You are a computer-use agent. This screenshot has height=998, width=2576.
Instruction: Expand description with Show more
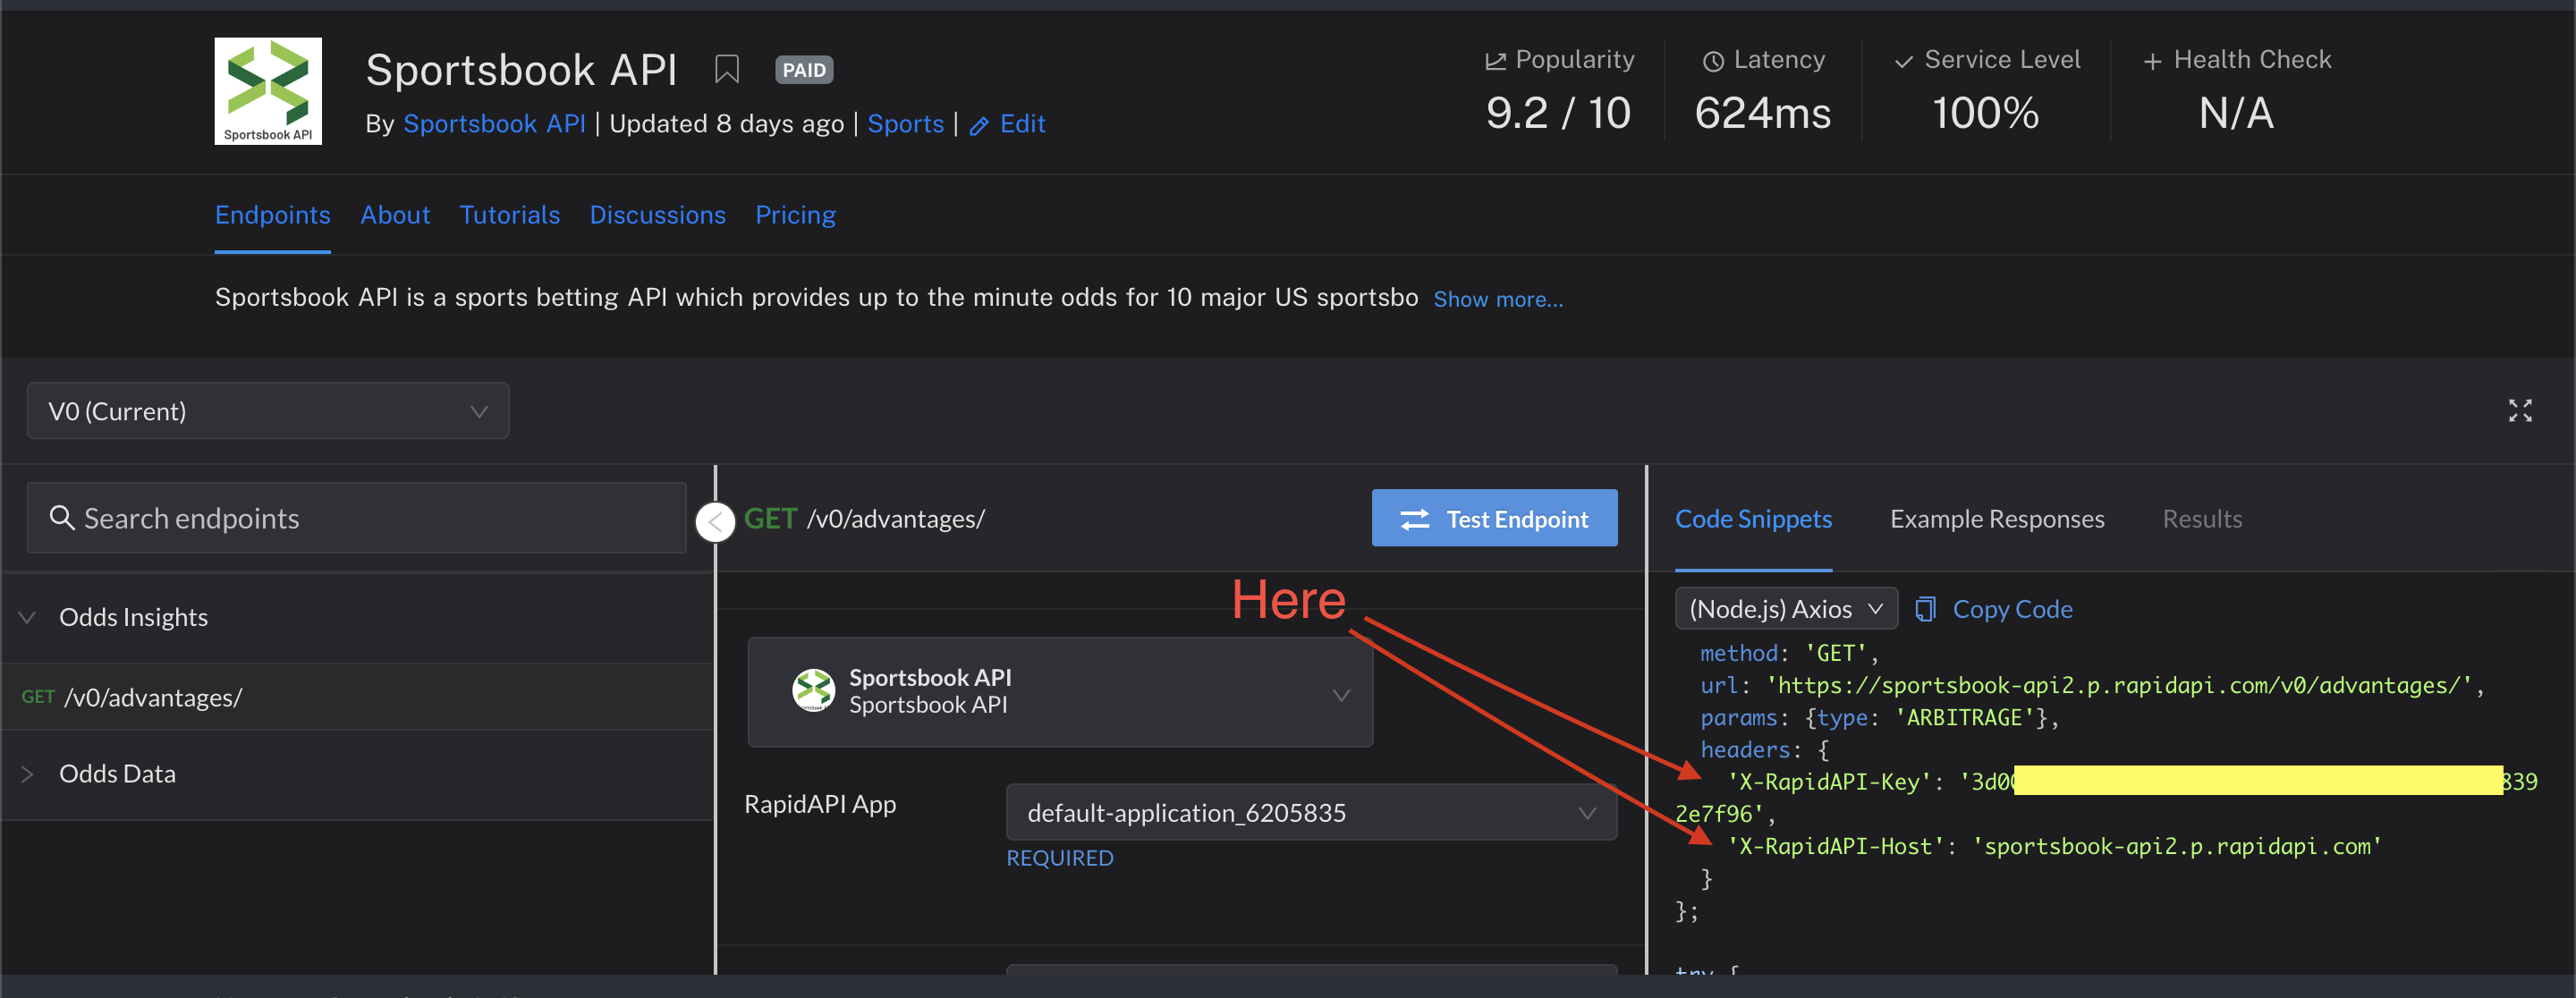pyautogui.click(x=1498, y=299)
